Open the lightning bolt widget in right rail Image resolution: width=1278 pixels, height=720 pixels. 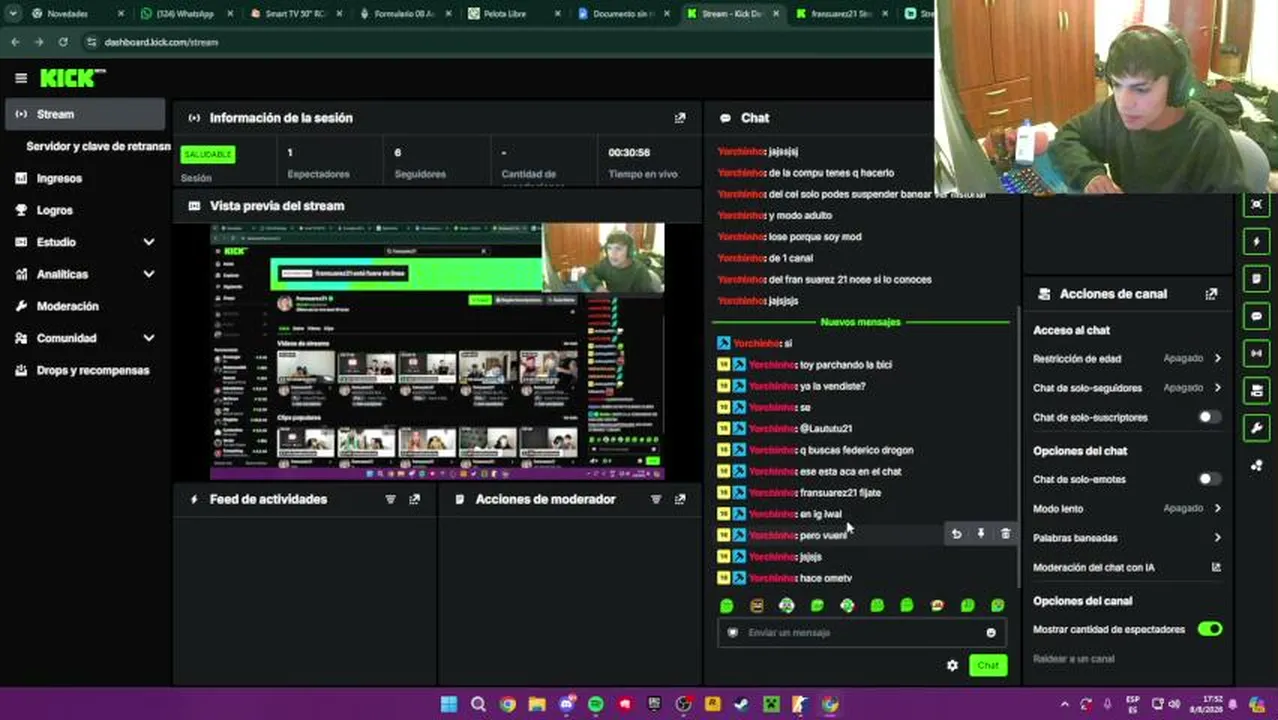tap(1257, 241)
